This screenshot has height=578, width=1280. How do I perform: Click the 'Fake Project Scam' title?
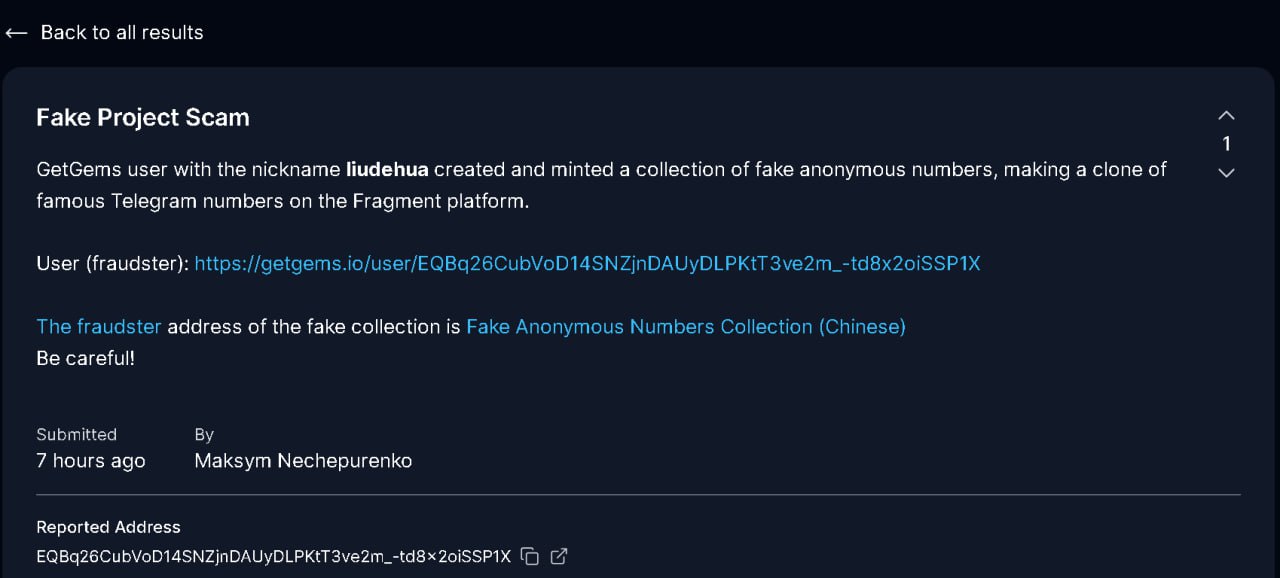coord(143,118)
